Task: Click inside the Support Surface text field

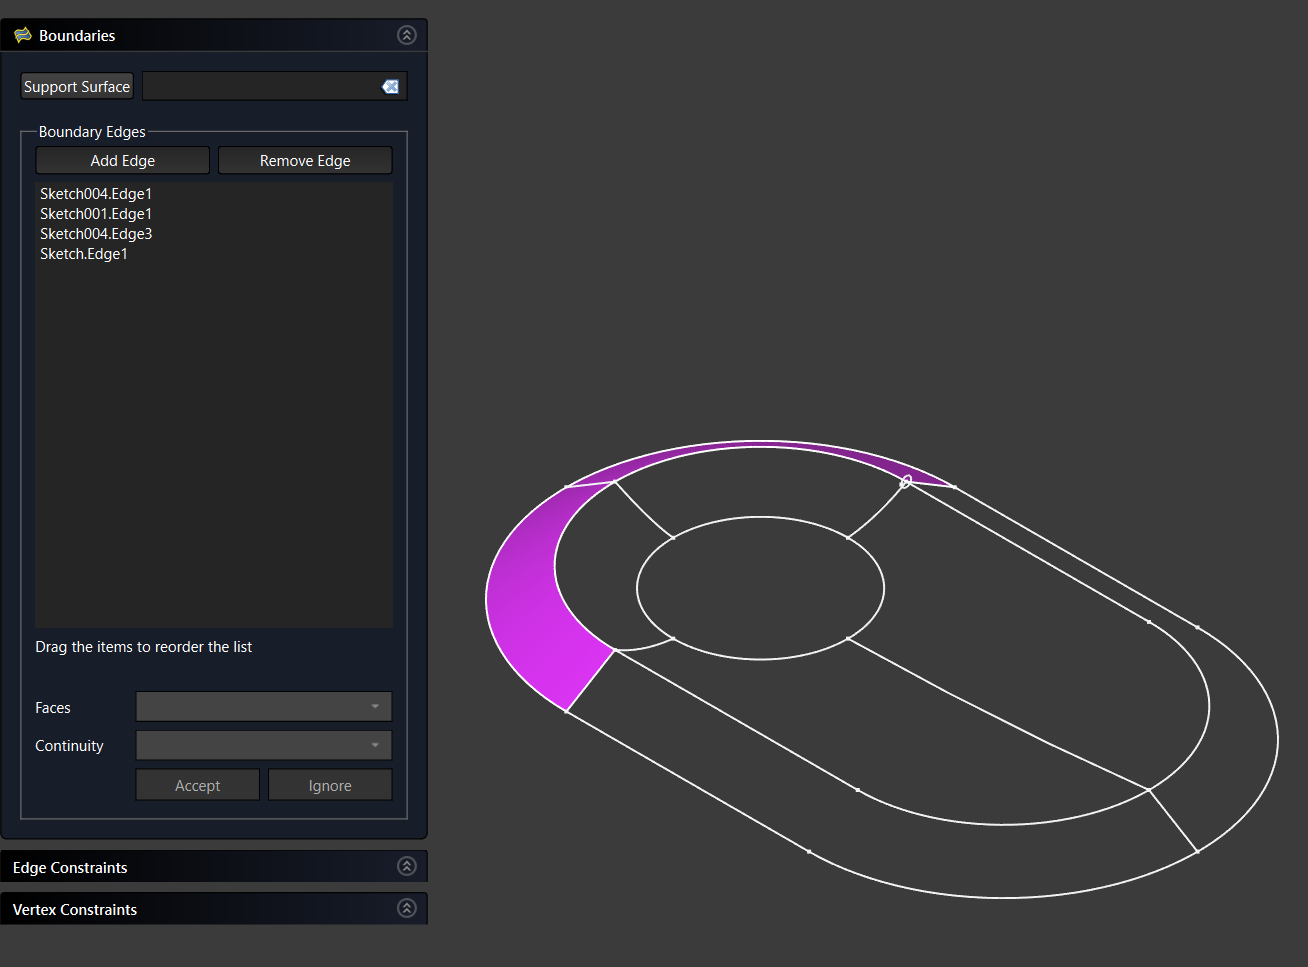Action: click(260, 87)
